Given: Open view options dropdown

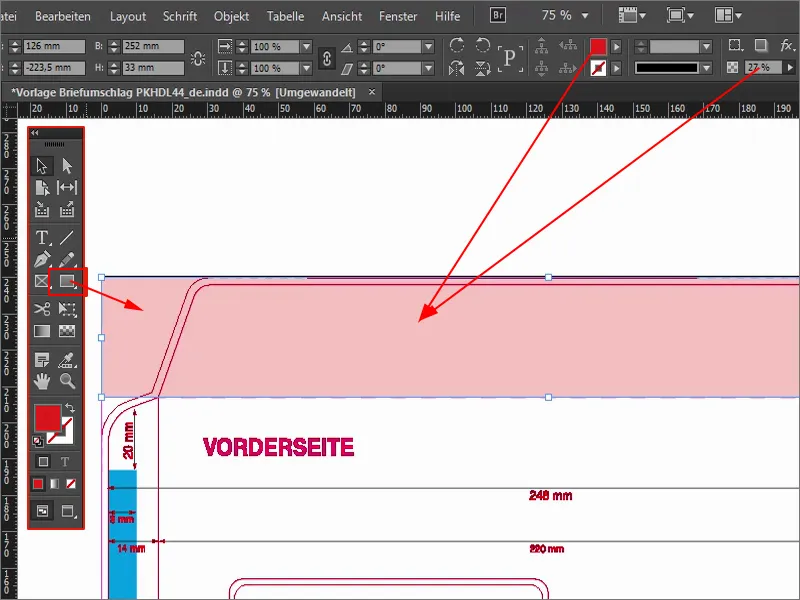Looking at the screenshot, I should coord(632,15).
